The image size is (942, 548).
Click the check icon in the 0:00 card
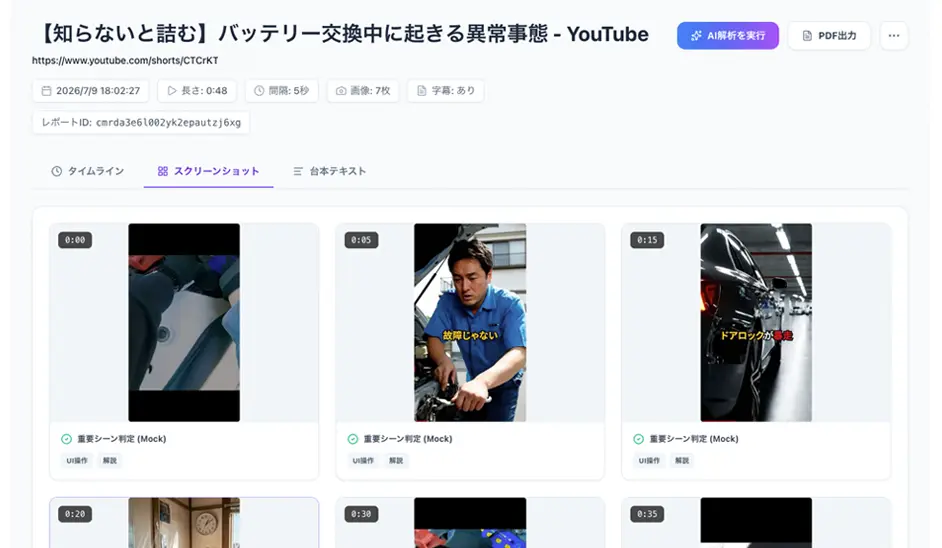67,439
